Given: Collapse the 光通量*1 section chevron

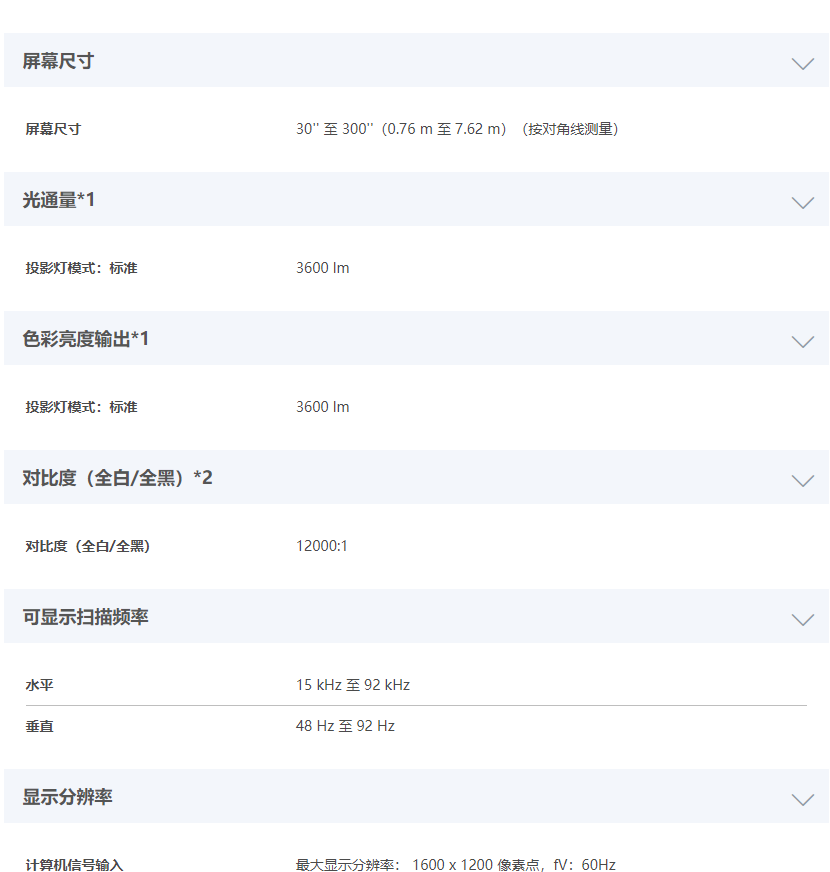Looking at the screenshot, I should point(802,202).
